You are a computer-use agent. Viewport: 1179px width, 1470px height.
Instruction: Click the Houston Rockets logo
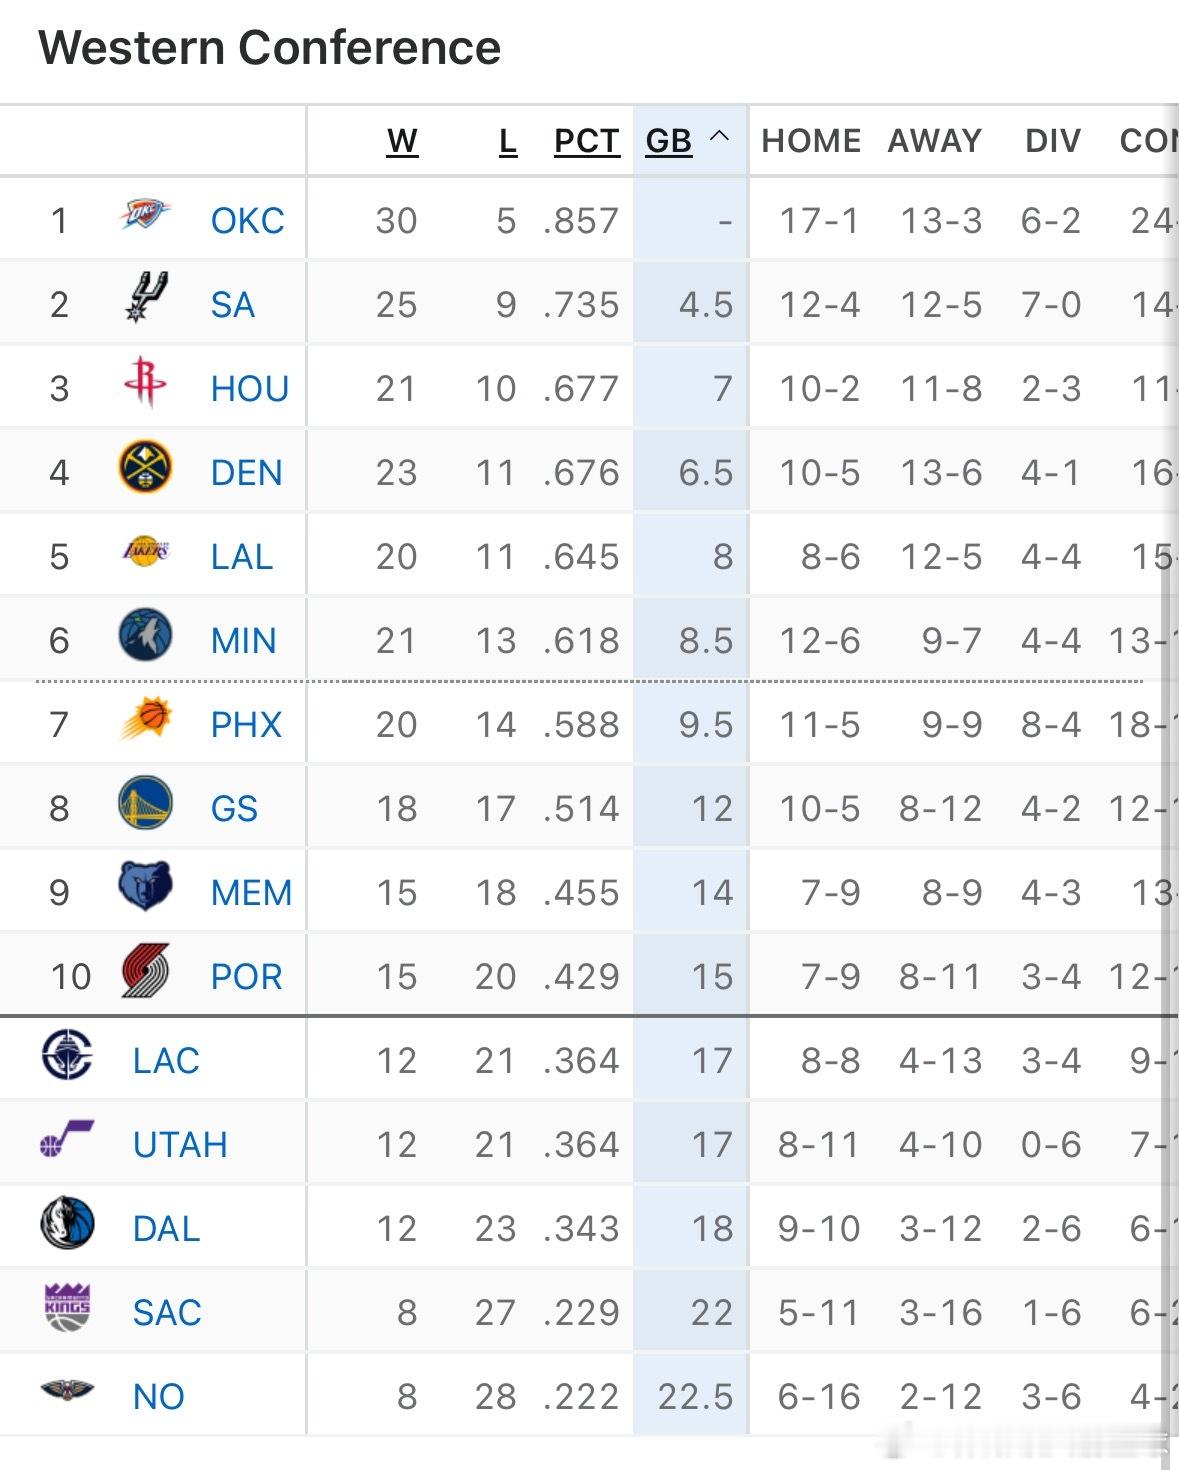click(x=145, y=383)
